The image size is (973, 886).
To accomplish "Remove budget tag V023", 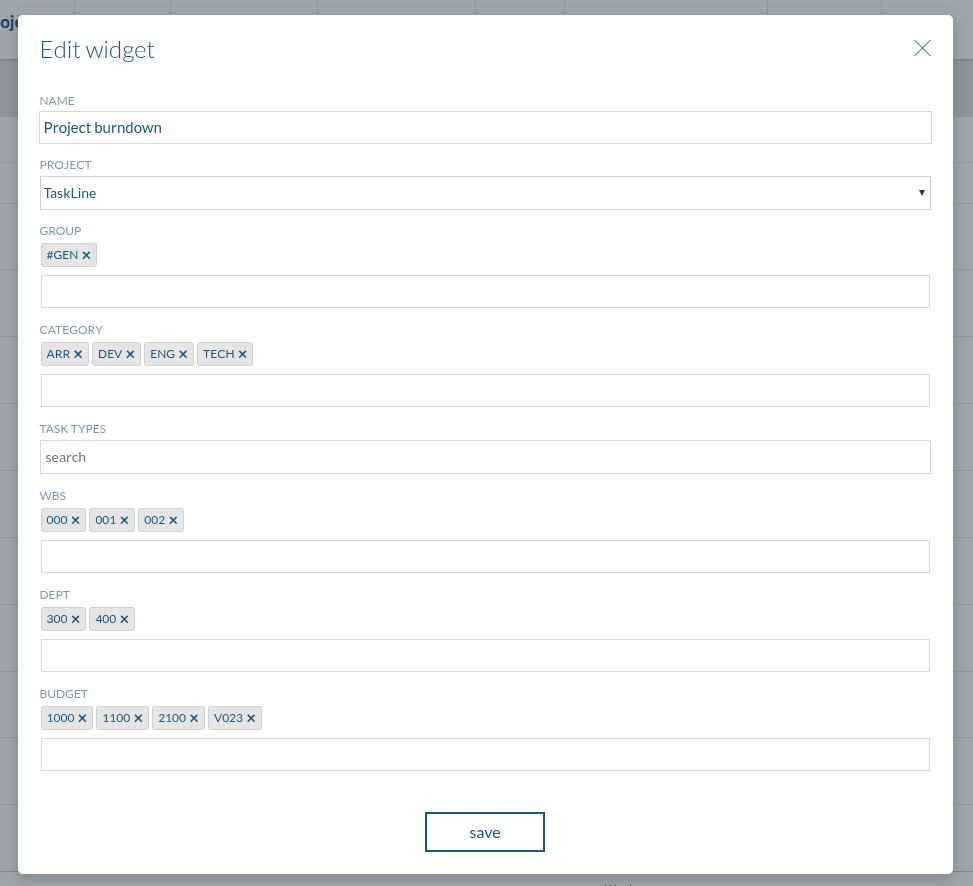I will click(x=251, y=719).
